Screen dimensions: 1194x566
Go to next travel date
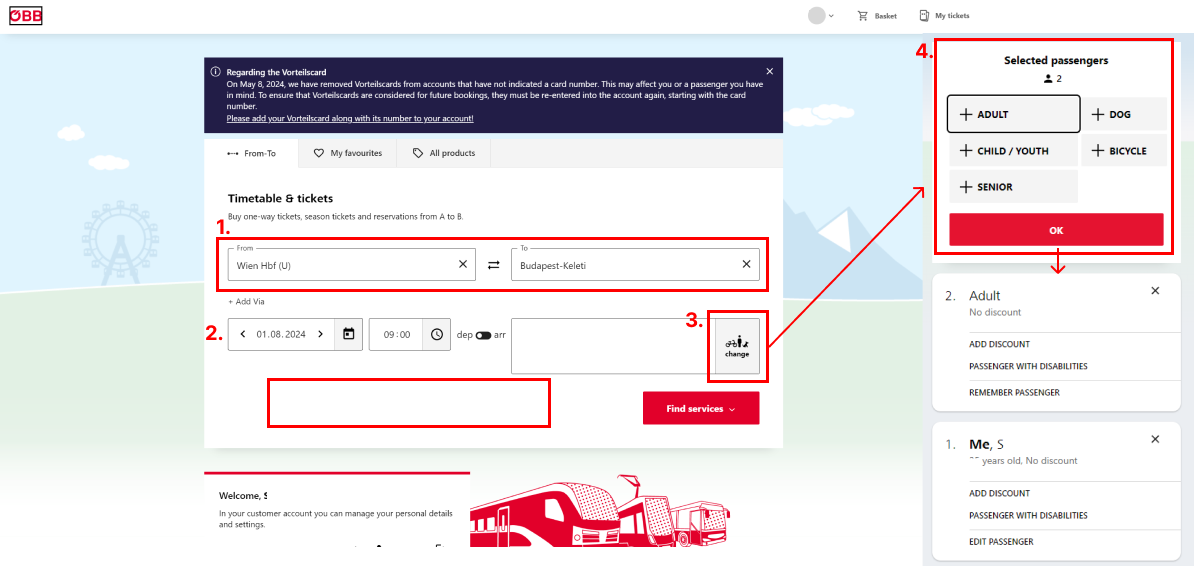321,334
